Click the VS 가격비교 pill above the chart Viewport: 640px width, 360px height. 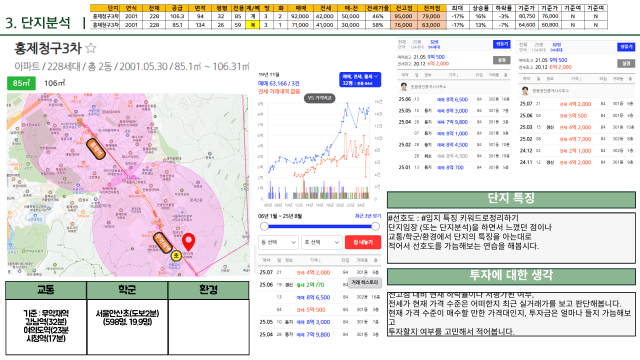point(320,98)
